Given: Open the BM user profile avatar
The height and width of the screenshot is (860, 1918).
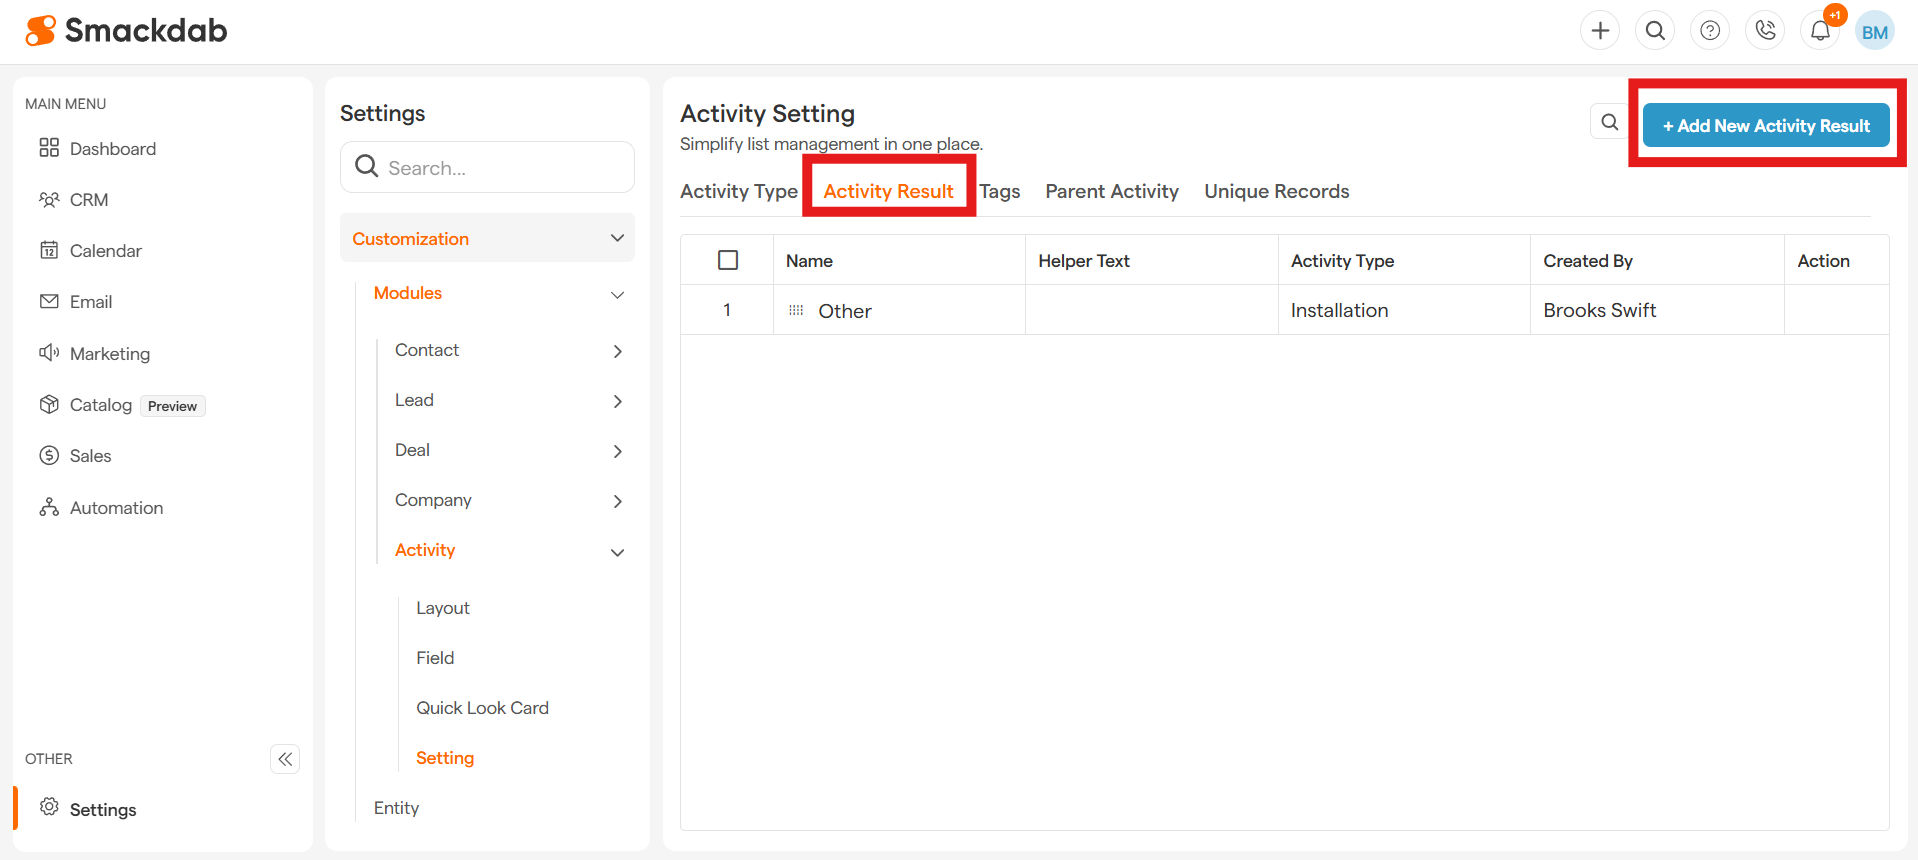Looking at the screenshot, I should point(1875,32).
